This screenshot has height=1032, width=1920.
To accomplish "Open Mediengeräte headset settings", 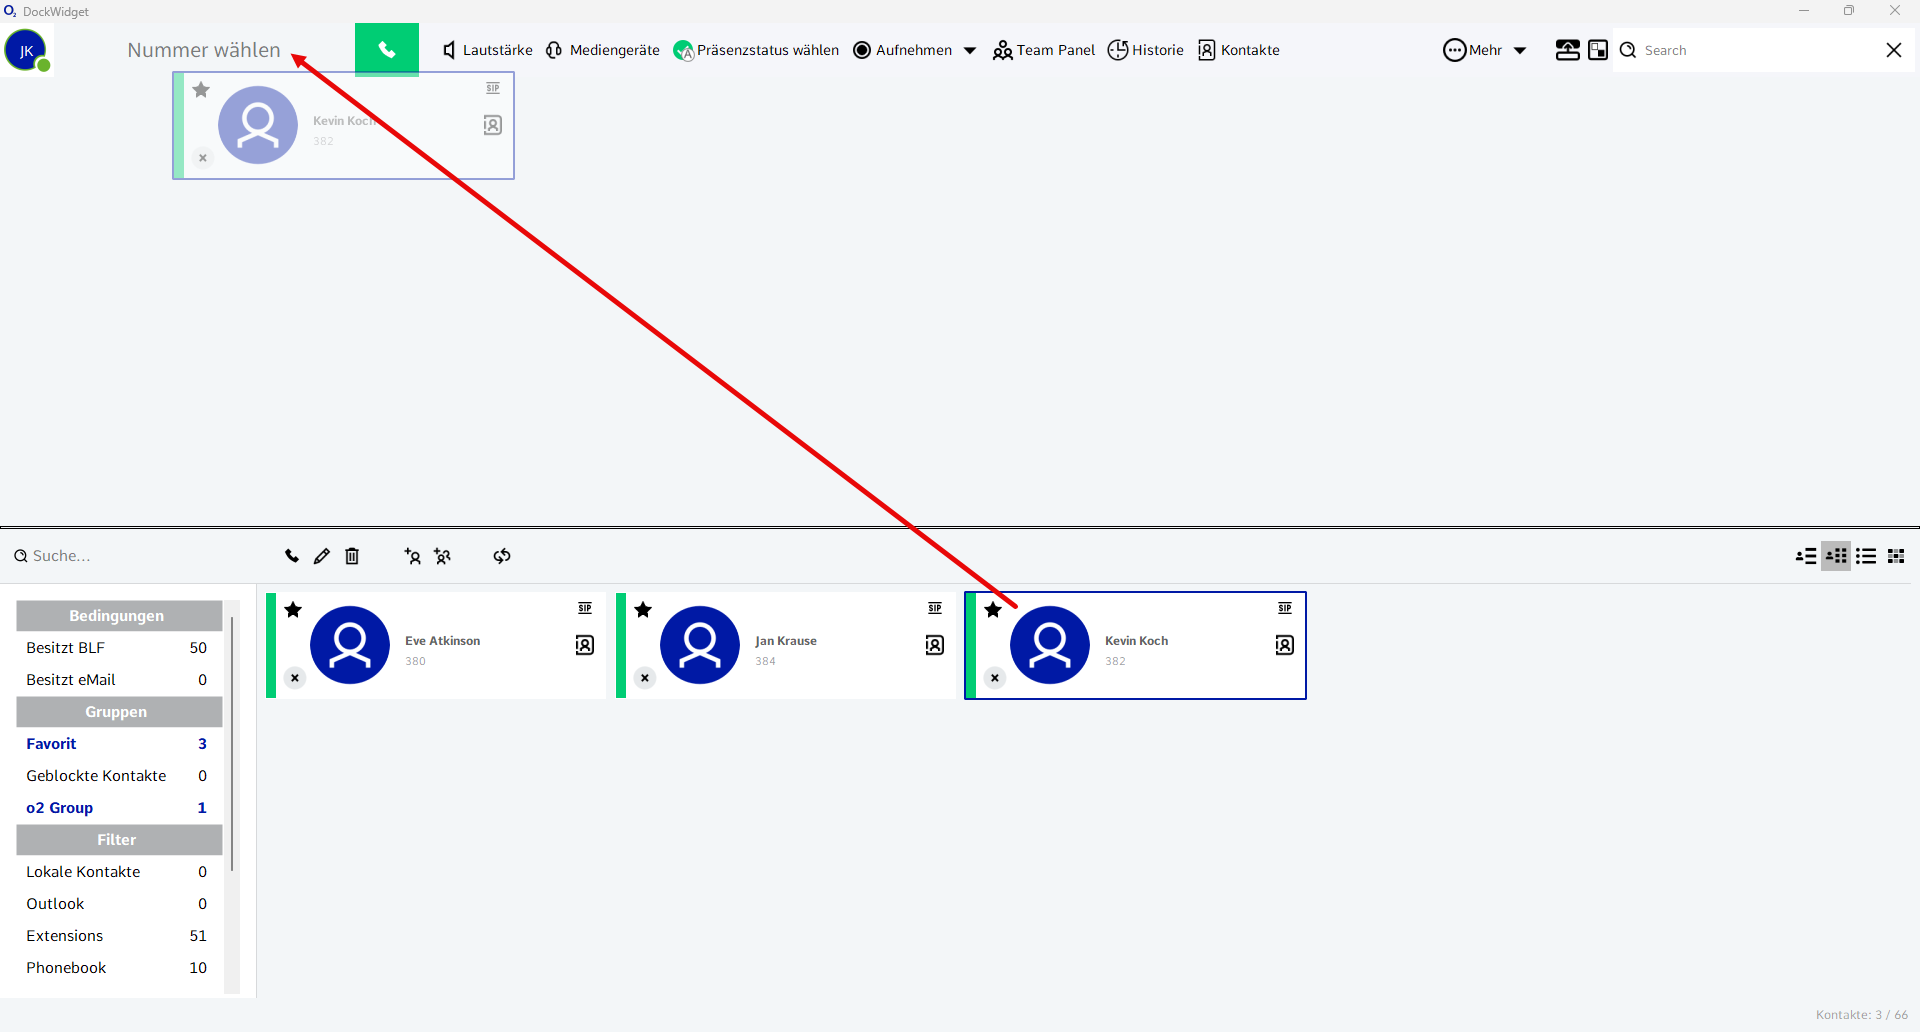I will click(603, 50).
